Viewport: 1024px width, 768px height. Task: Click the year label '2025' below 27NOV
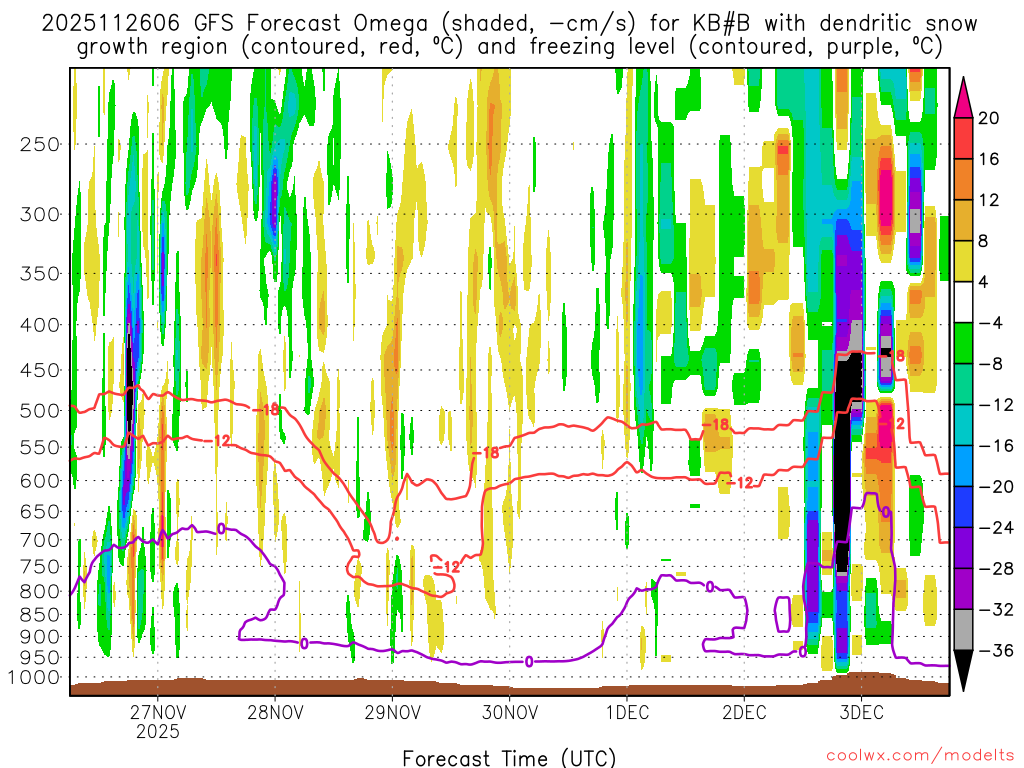point(157,731)
